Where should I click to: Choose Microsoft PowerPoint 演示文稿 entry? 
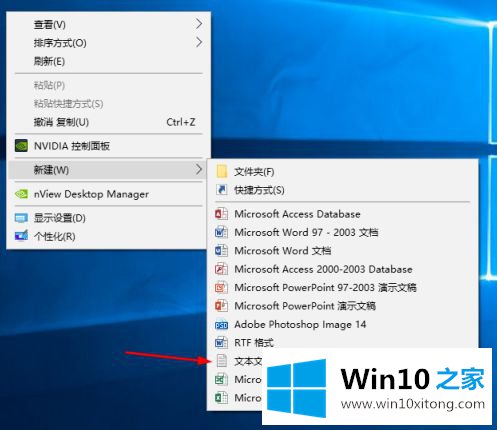pos(343,306)
